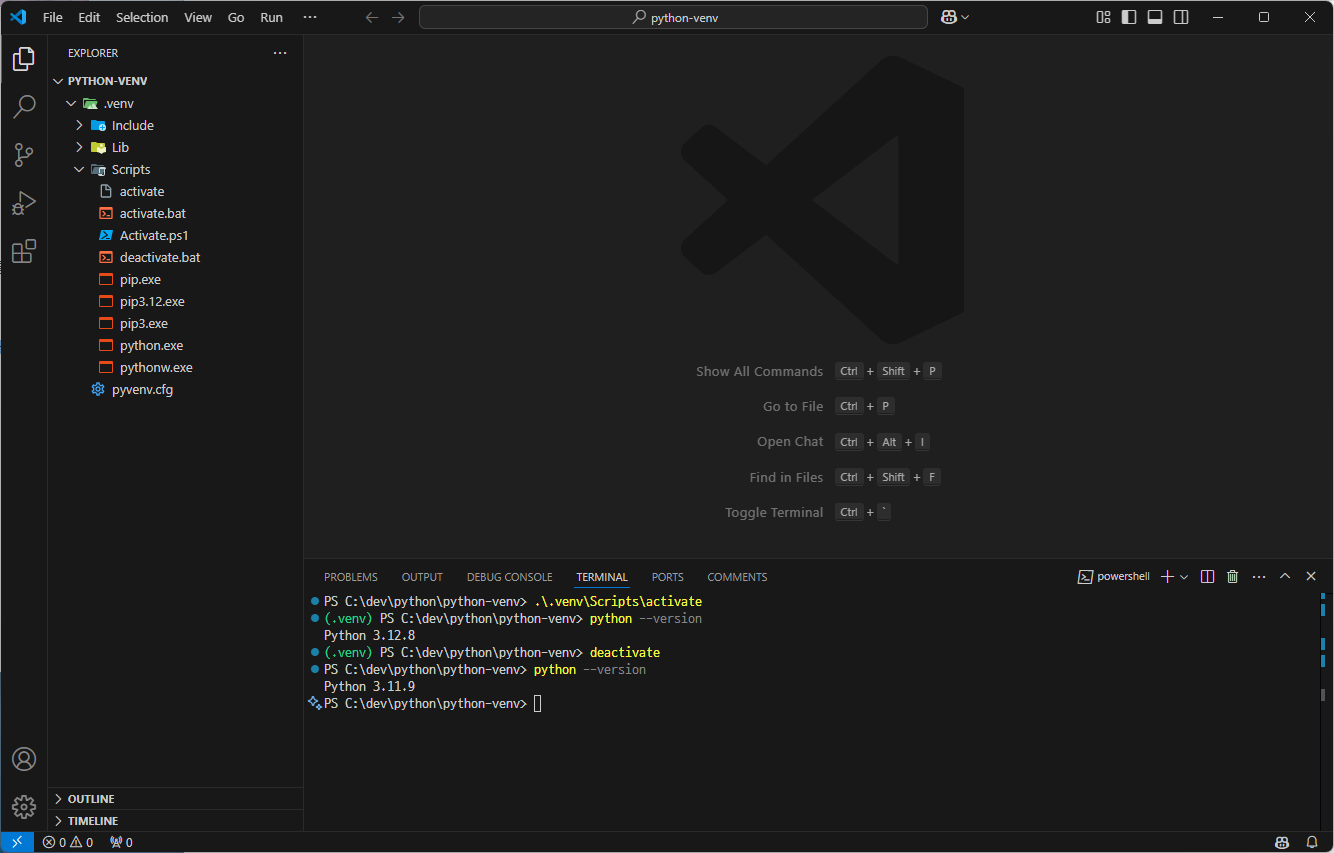The height and width of the screenshot is (853, 1334).
Task: Go back with the left arrow
Action: 372,17
